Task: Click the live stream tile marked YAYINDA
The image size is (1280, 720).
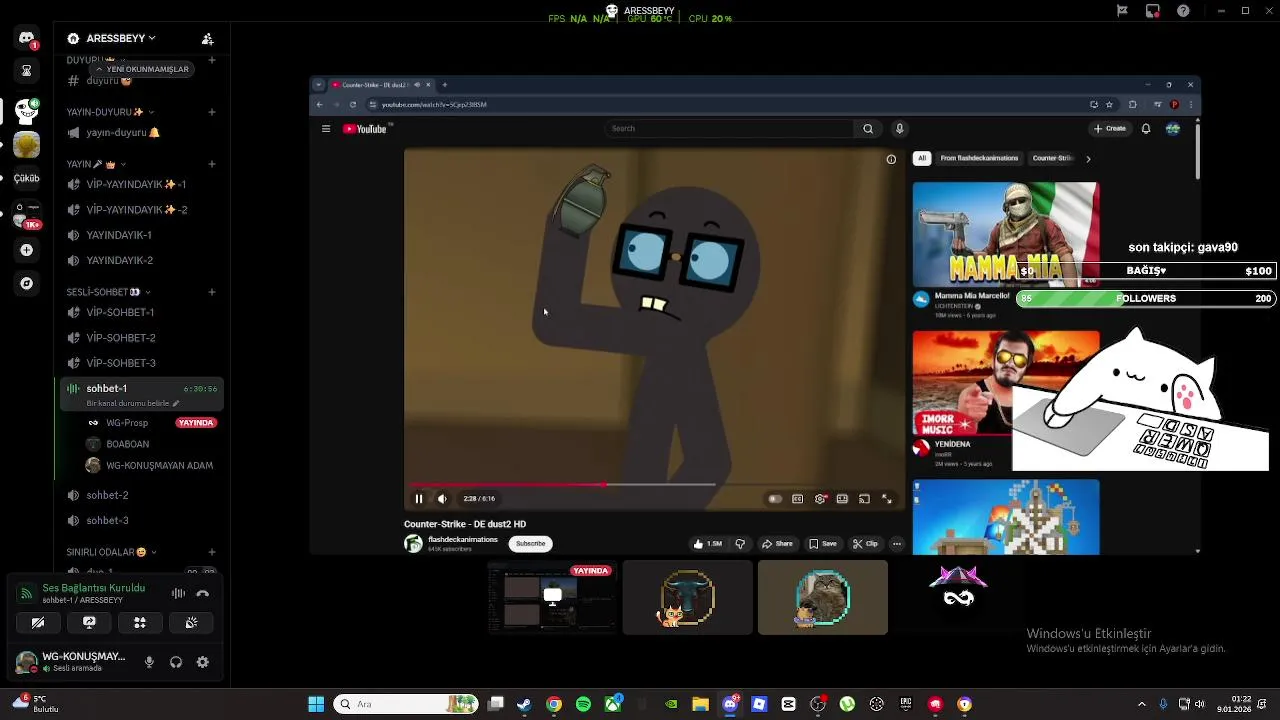Action: [x=552, y=597]
